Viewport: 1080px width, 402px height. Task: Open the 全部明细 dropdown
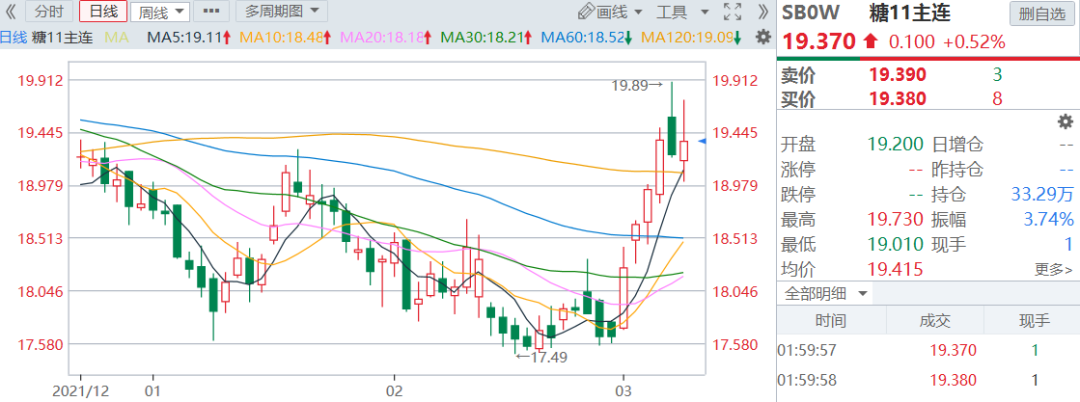pos(826,294)
